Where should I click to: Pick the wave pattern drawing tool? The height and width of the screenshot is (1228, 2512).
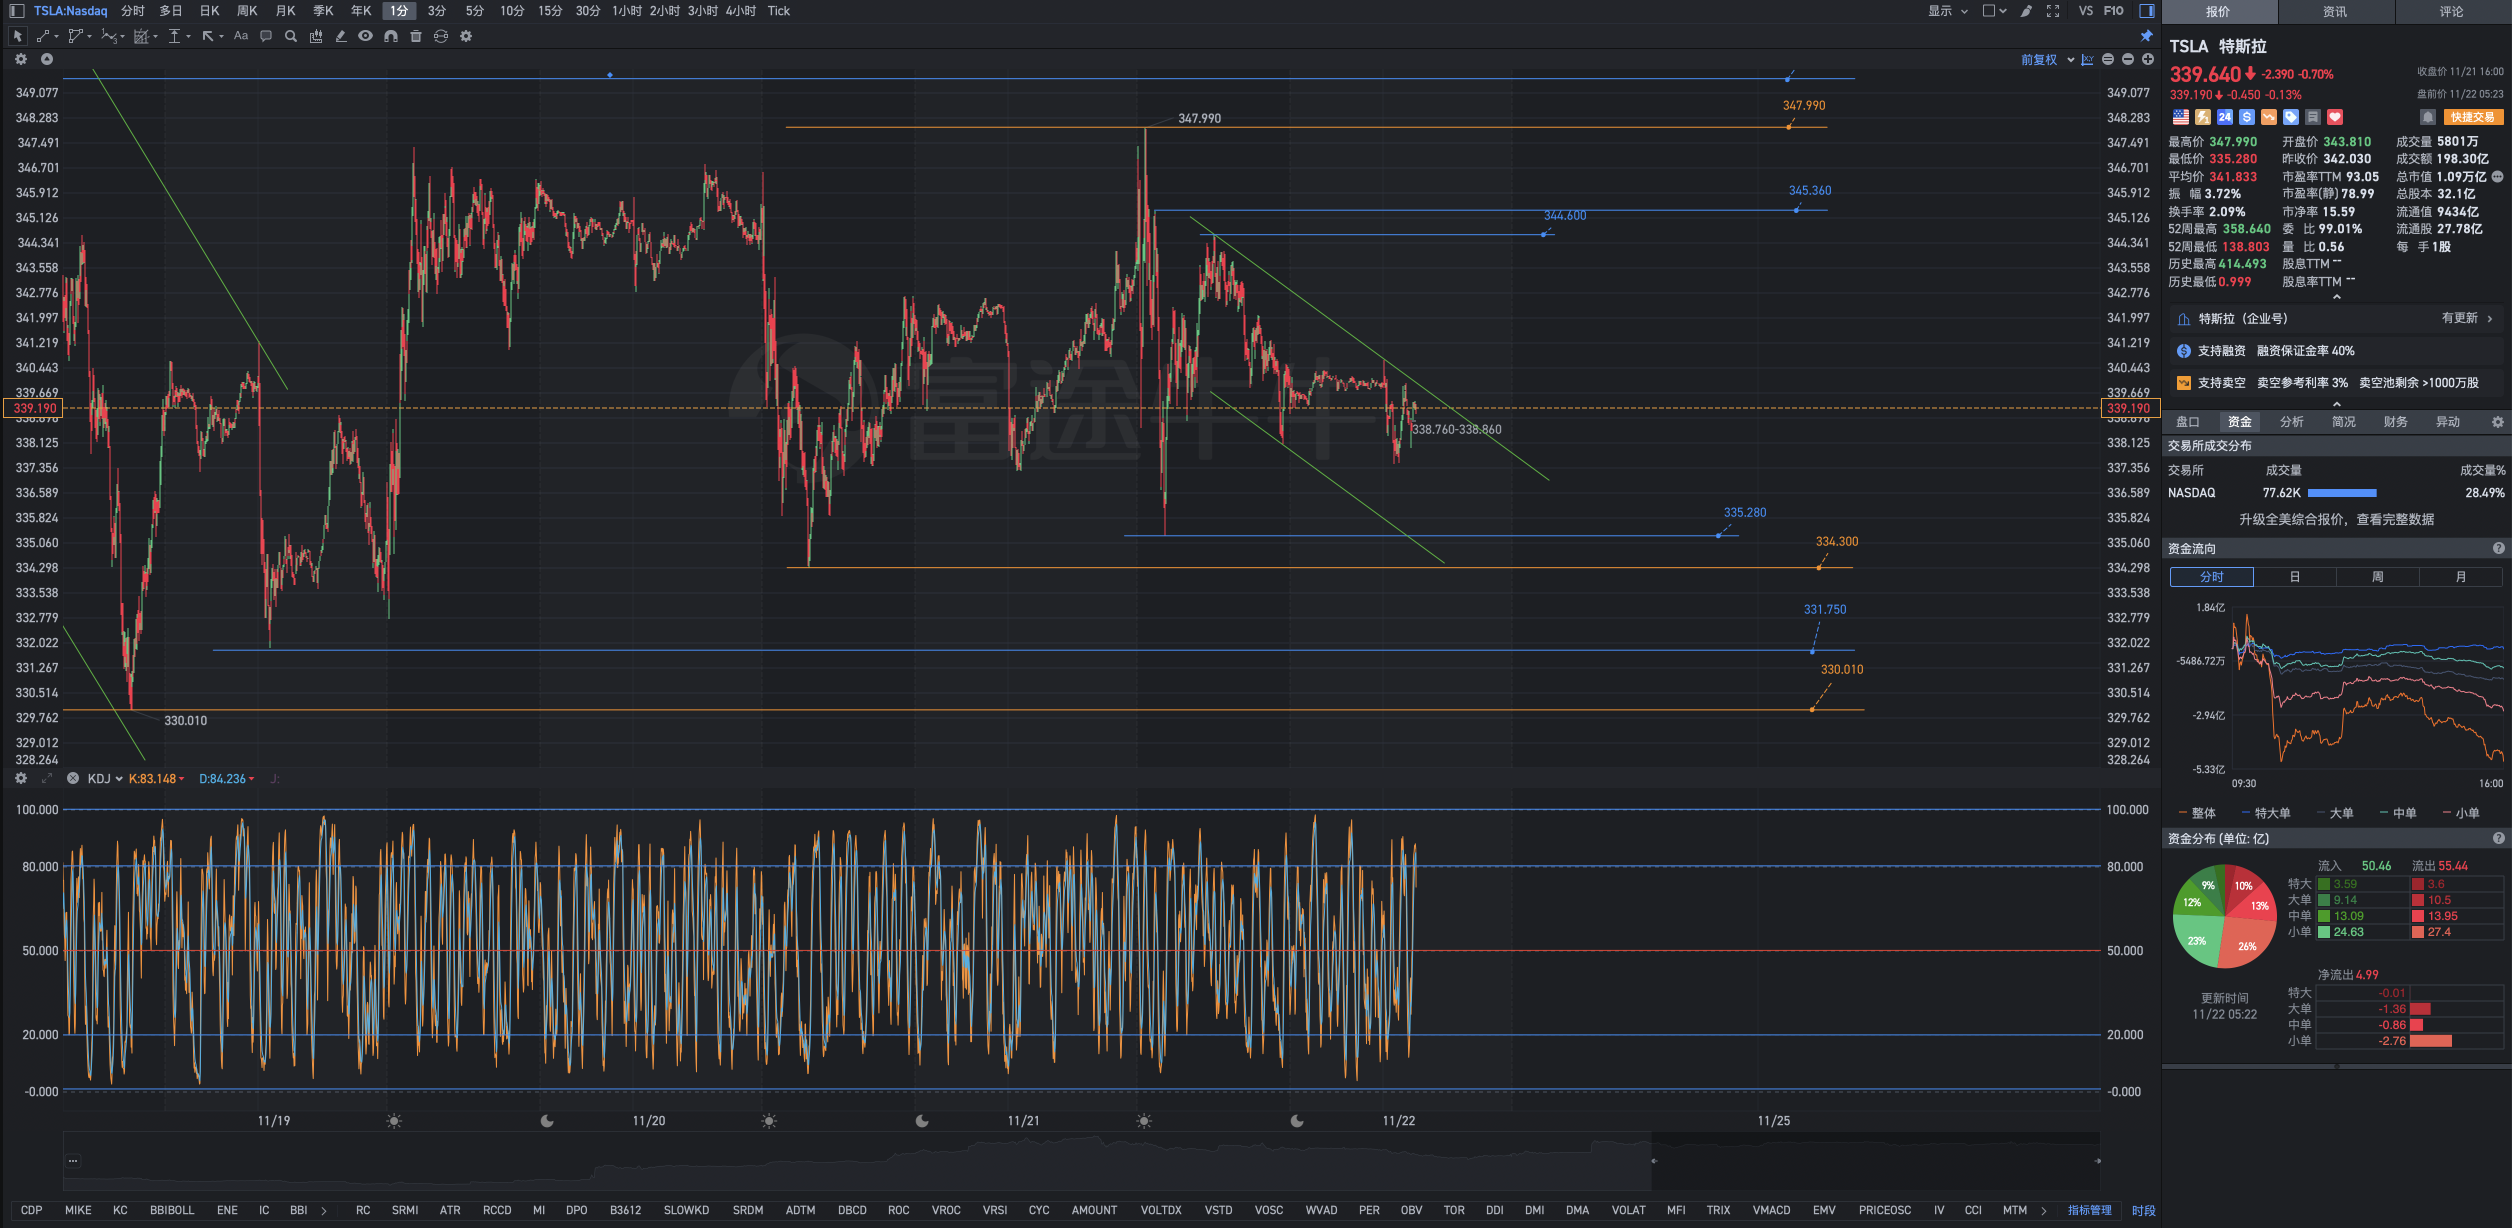pos(110,36)
